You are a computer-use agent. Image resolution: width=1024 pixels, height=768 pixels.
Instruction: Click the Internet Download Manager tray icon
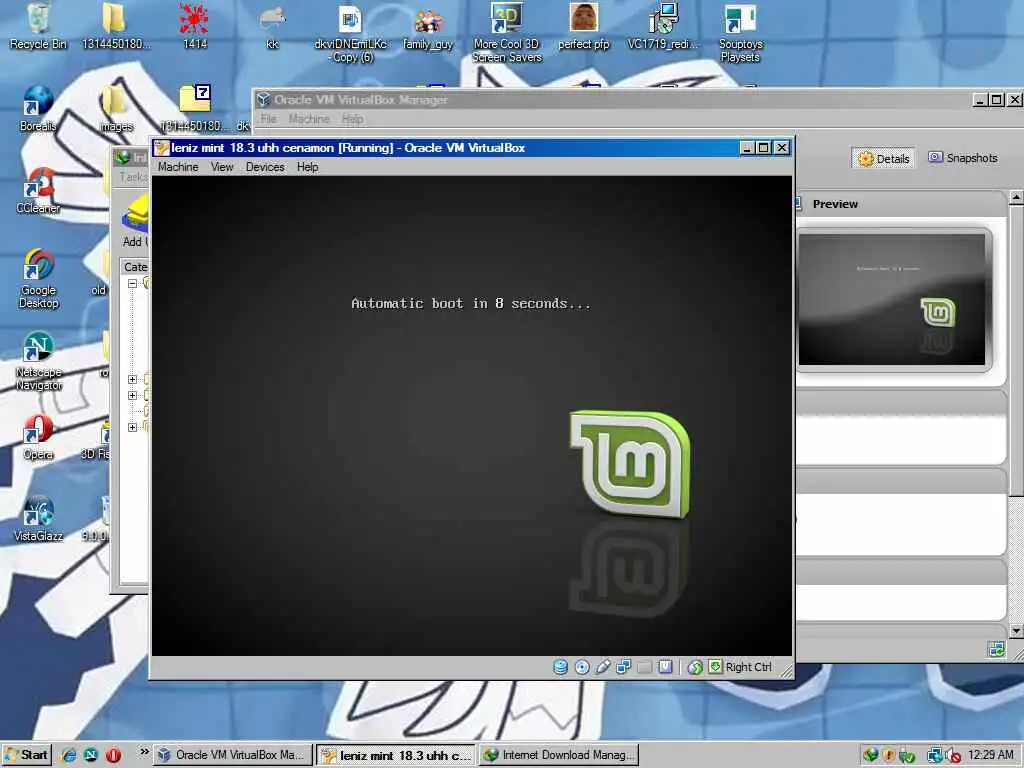870,756
